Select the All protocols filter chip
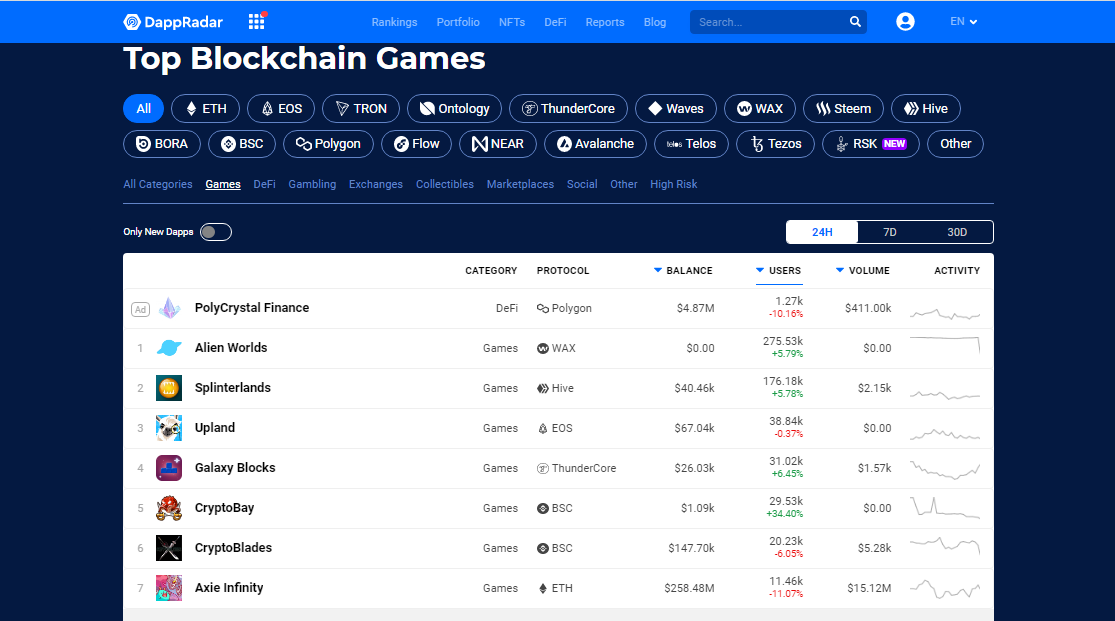Viewport: 1115px width, 621px height. click(x=144, y=109)
